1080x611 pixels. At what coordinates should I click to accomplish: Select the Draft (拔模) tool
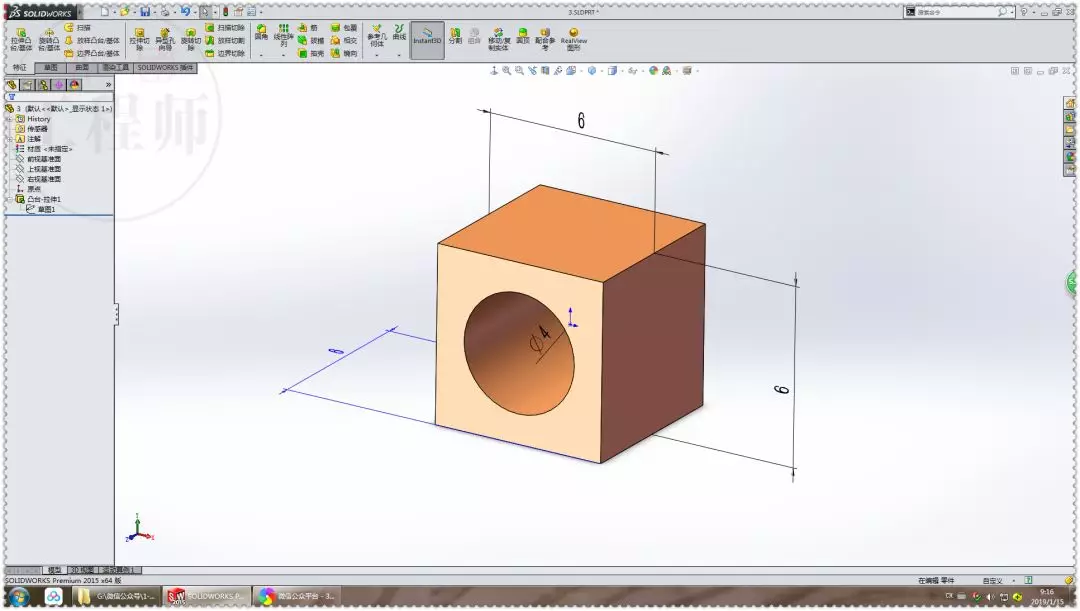point(311,41)
